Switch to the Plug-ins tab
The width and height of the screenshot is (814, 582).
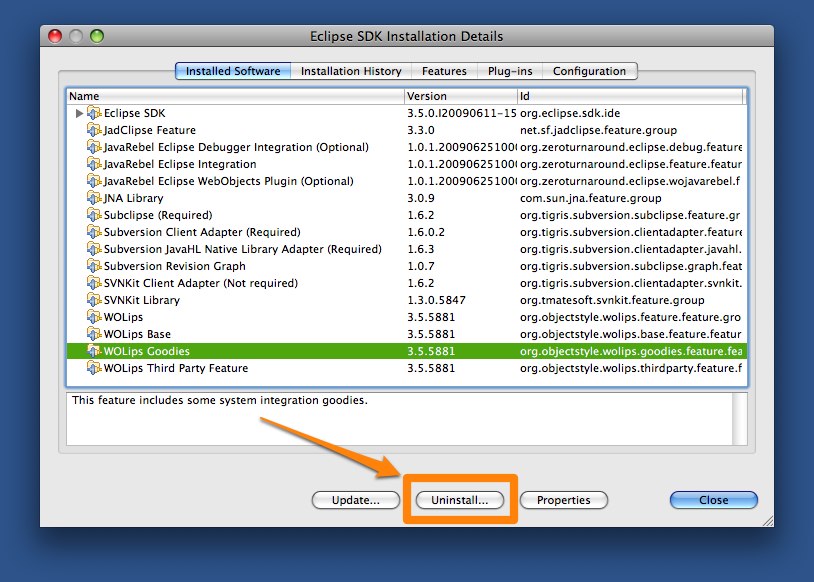509,71
